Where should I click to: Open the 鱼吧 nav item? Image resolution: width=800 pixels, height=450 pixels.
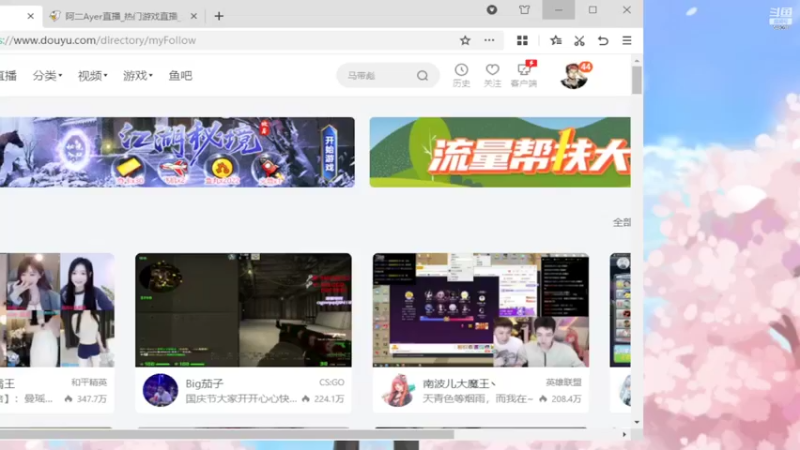(181, 76)
